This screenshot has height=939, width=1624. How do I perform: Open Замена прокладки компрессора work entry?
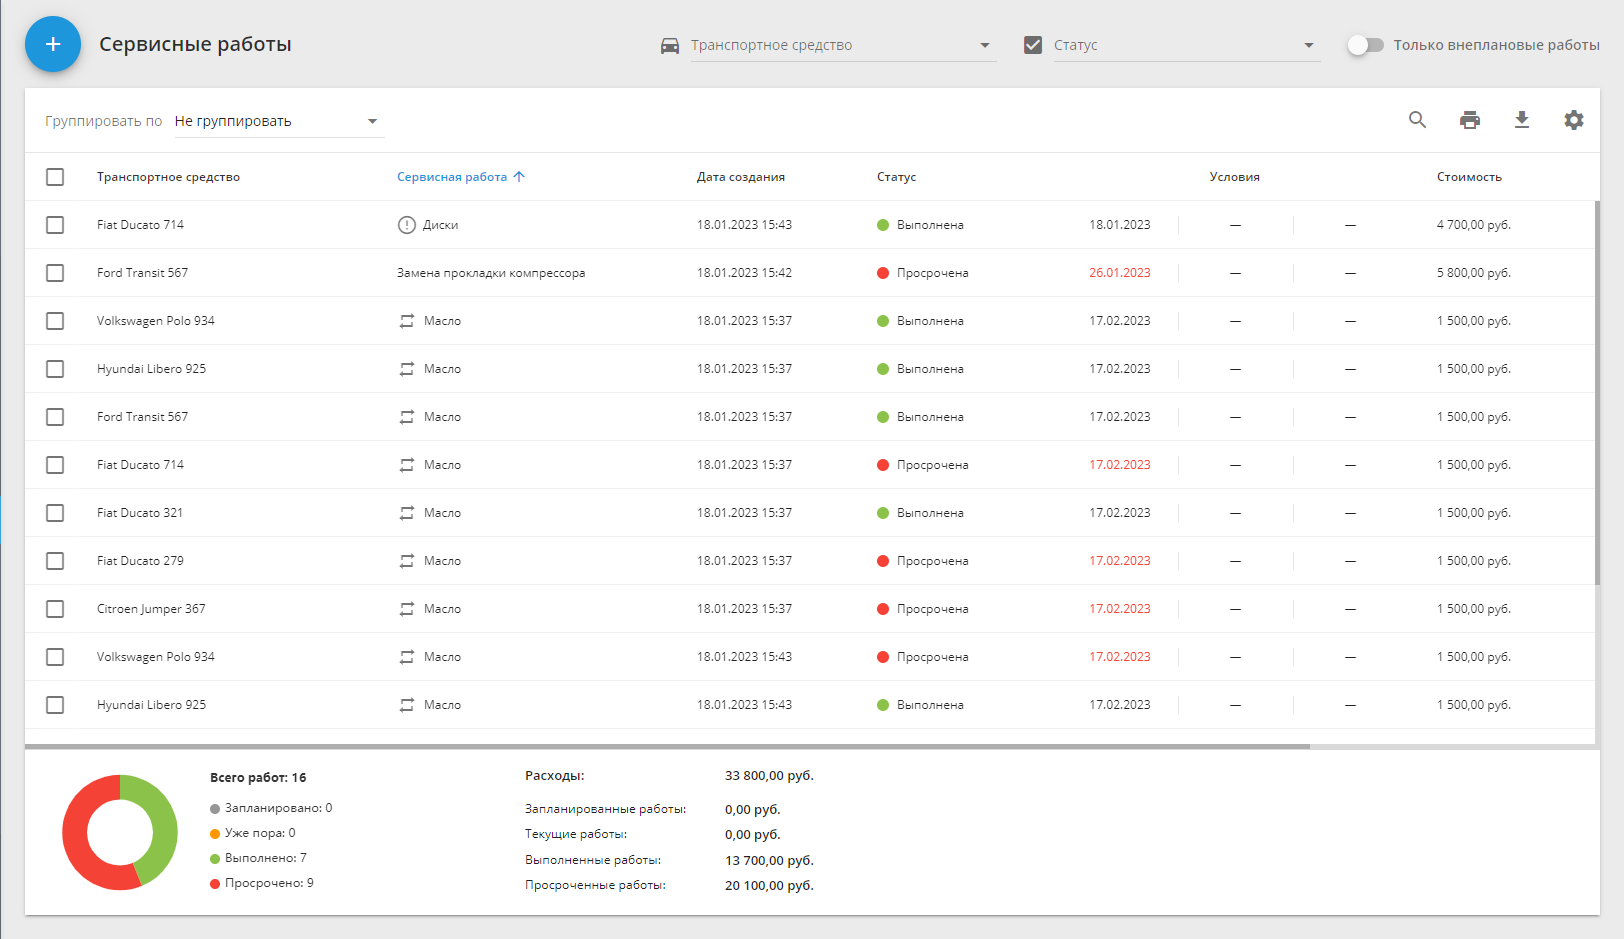pos(490,273)
